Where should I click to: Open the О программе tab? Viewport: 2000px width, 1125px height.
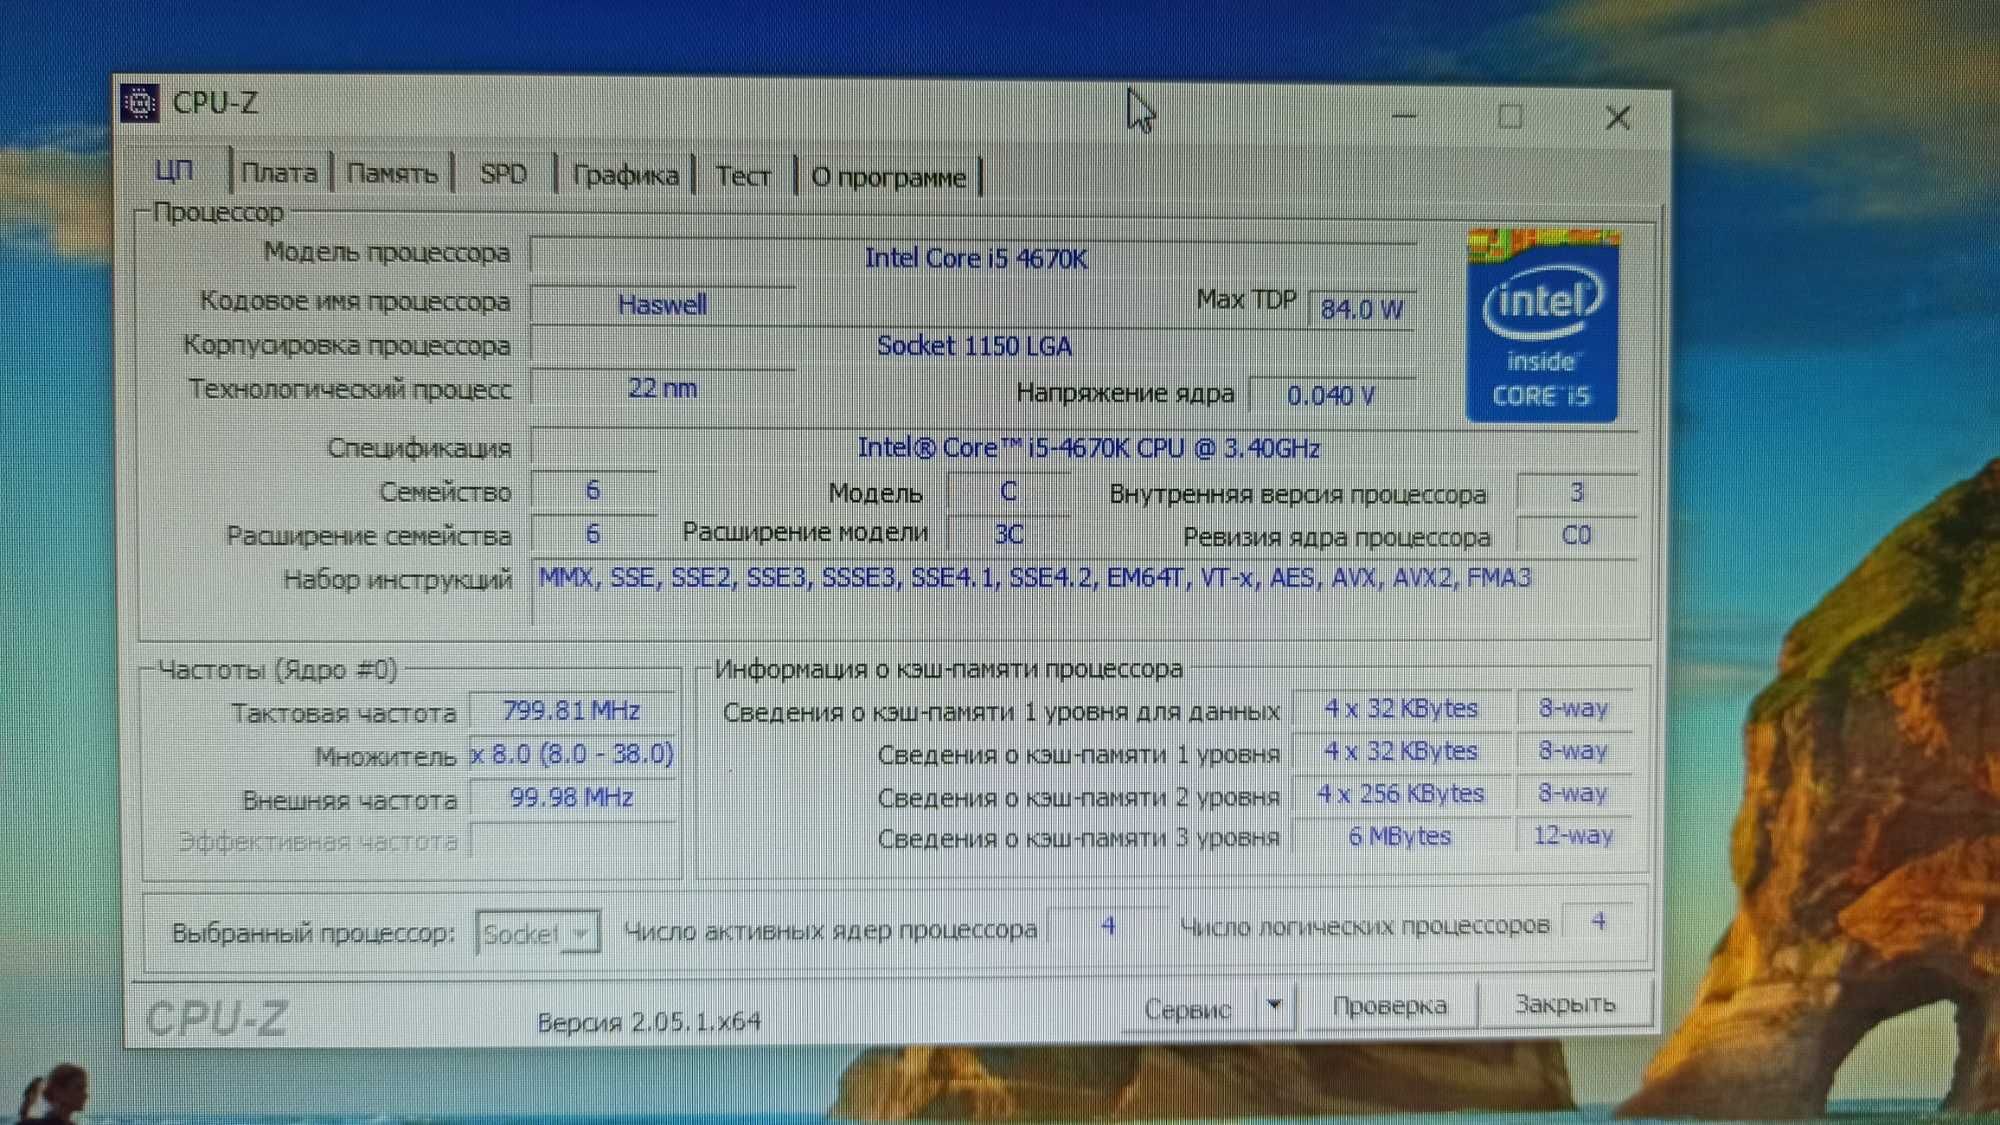(889, 177)
